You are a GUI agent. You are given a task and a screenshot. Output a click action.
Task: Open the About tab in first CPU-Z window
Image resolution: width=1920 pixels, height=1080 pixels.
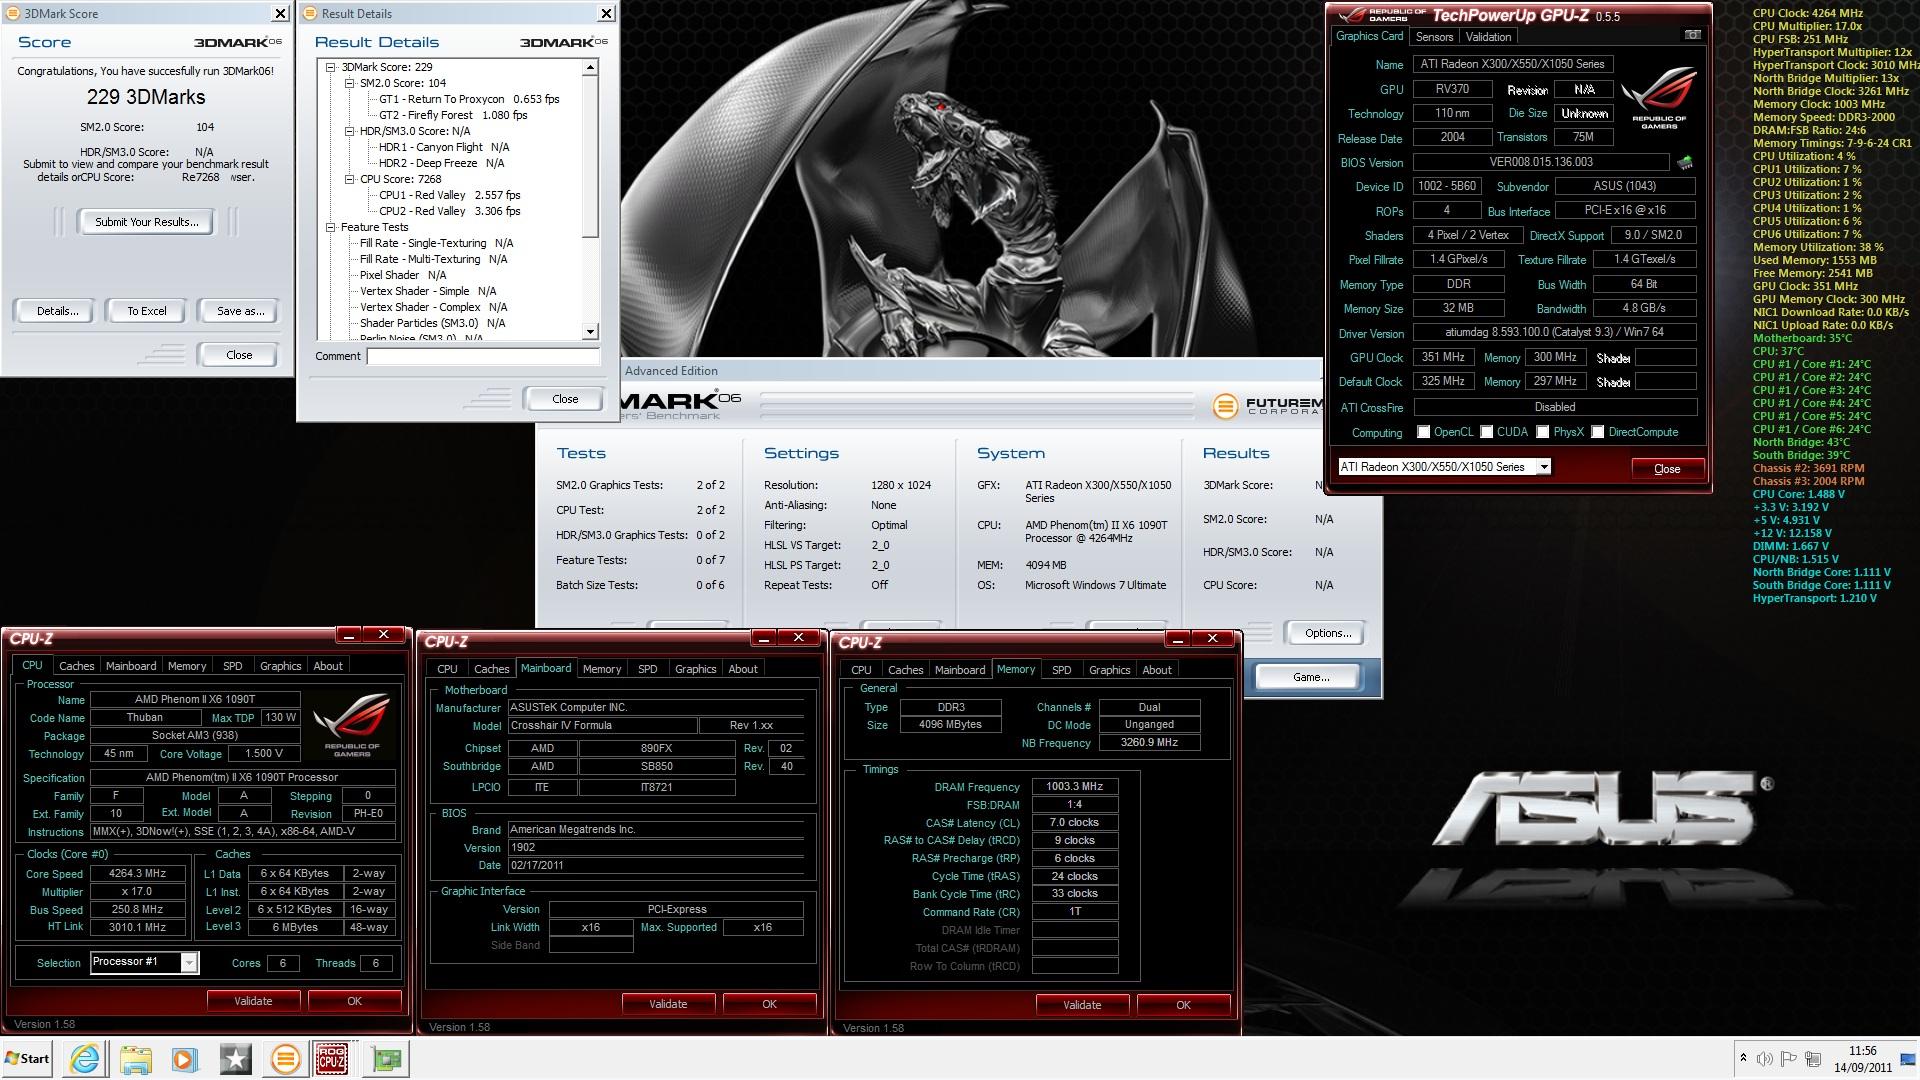[x=328, y=666]
